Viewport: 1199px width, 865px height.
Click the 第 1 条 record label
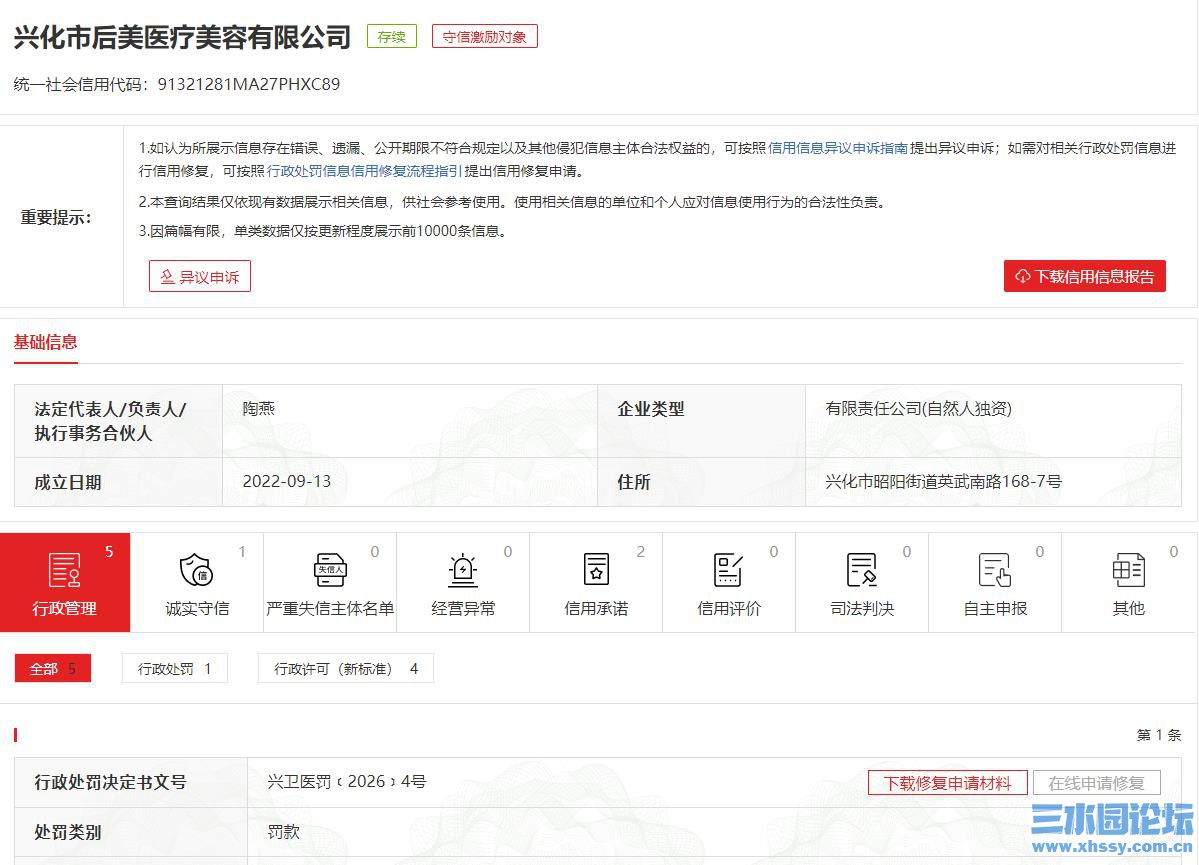tap(1159, 735)
